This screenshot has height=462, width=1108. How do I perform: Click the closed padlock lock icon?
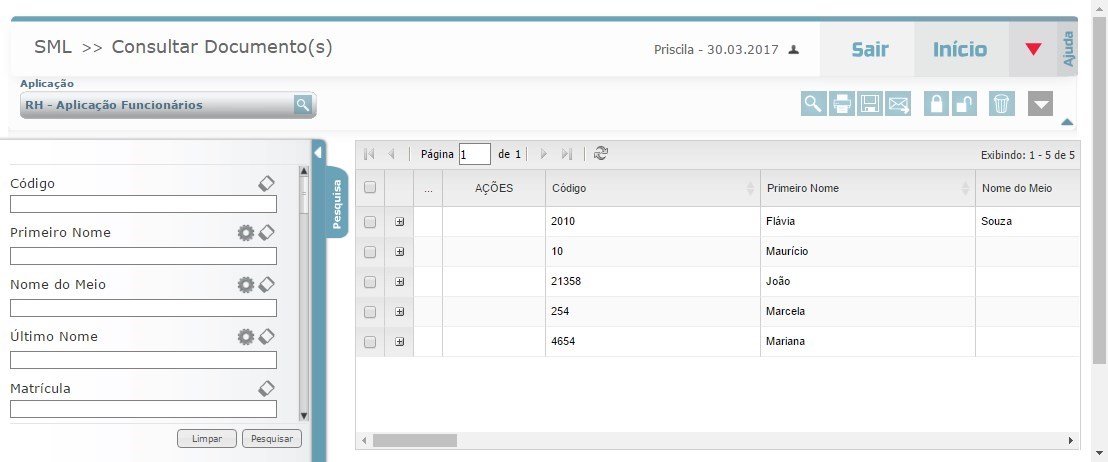936,104
